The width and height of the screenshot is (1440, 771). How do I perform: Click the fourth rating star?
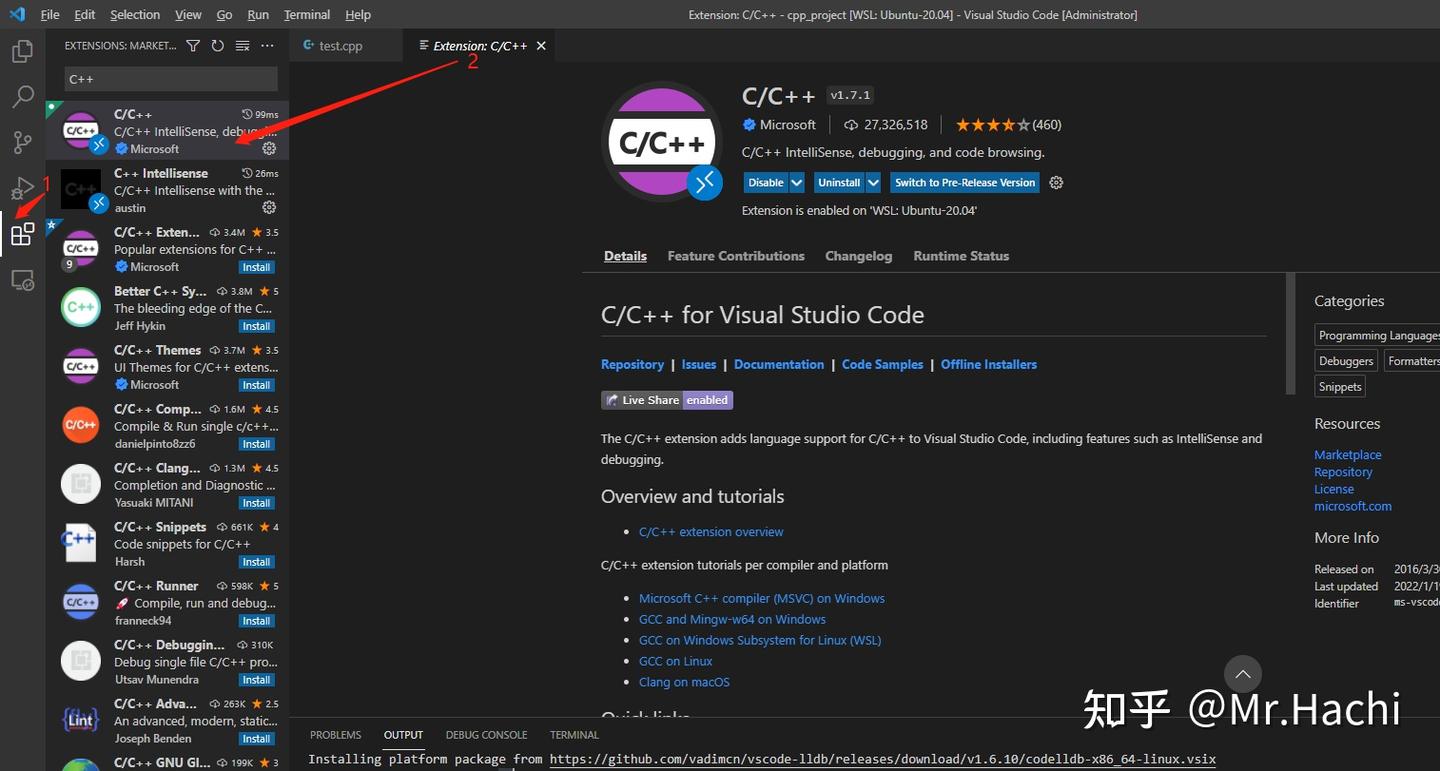1010,124
